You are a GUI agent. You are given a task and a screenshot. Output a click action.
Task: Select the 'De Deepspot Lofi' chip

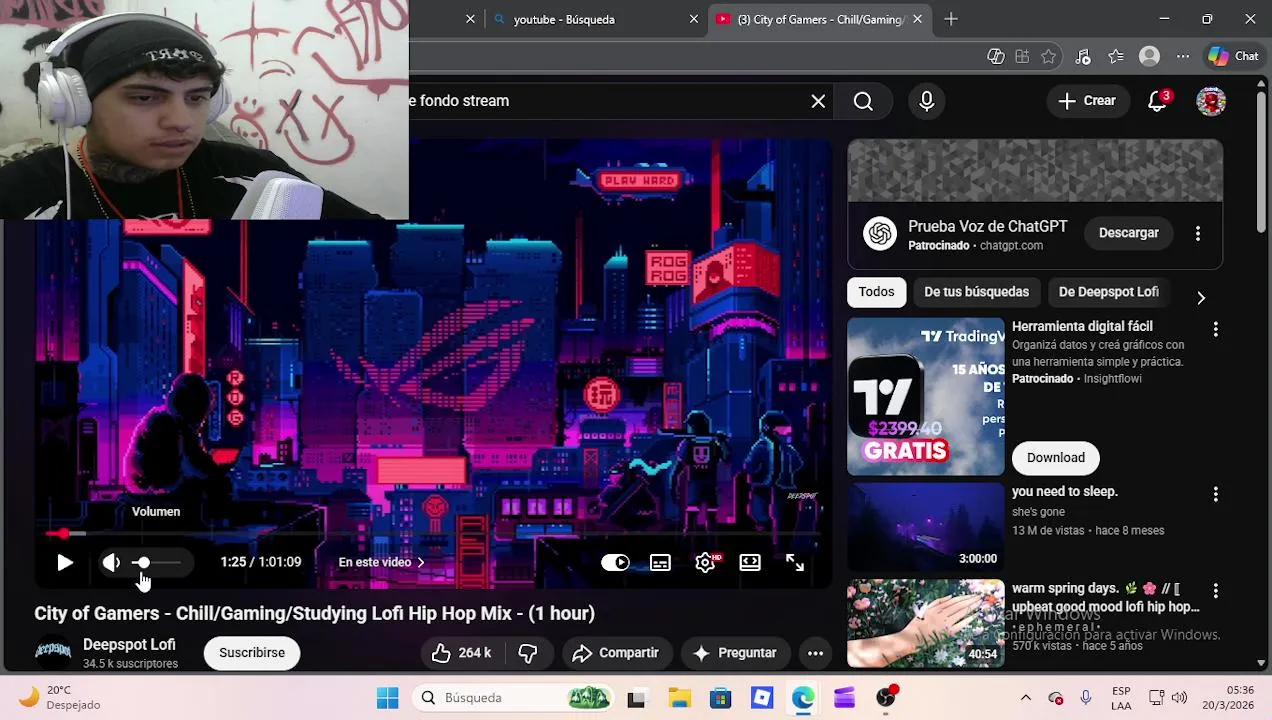1108,292
